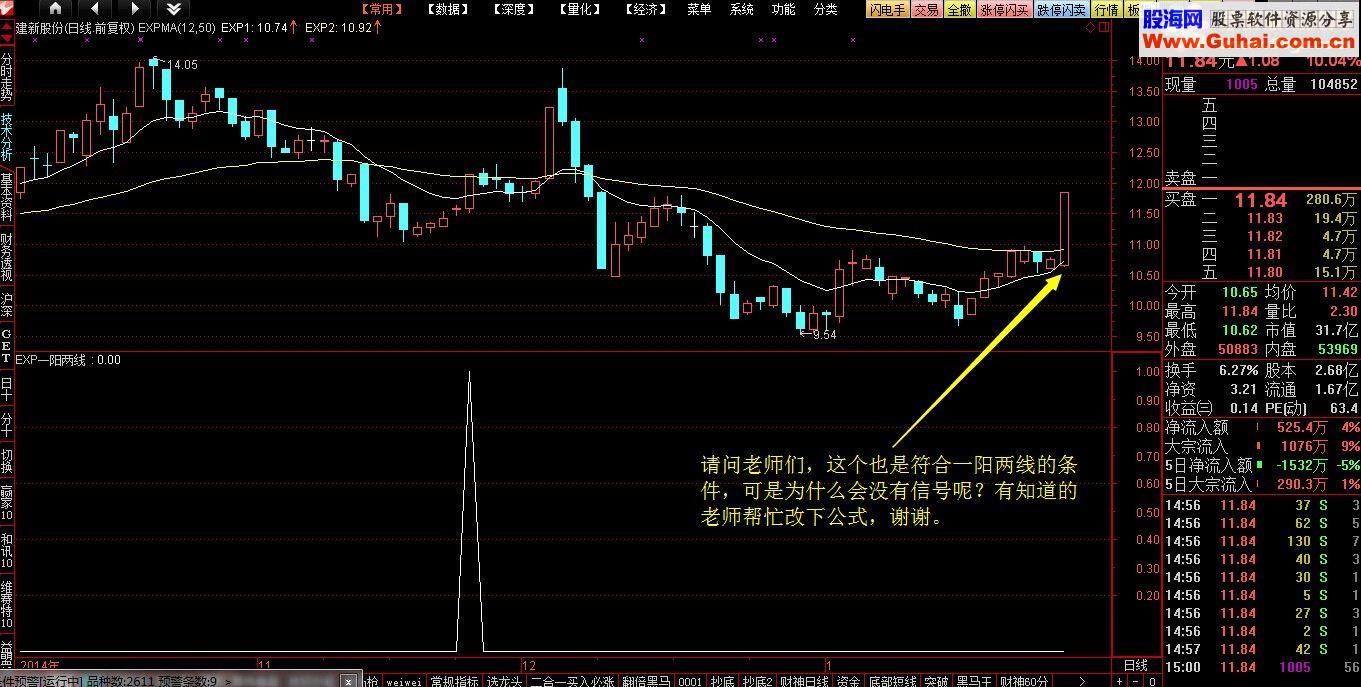The width and height of the screenshot is (1361, 687).
Task: Select the 日十 sidebar tab
Action: (7, 388)
